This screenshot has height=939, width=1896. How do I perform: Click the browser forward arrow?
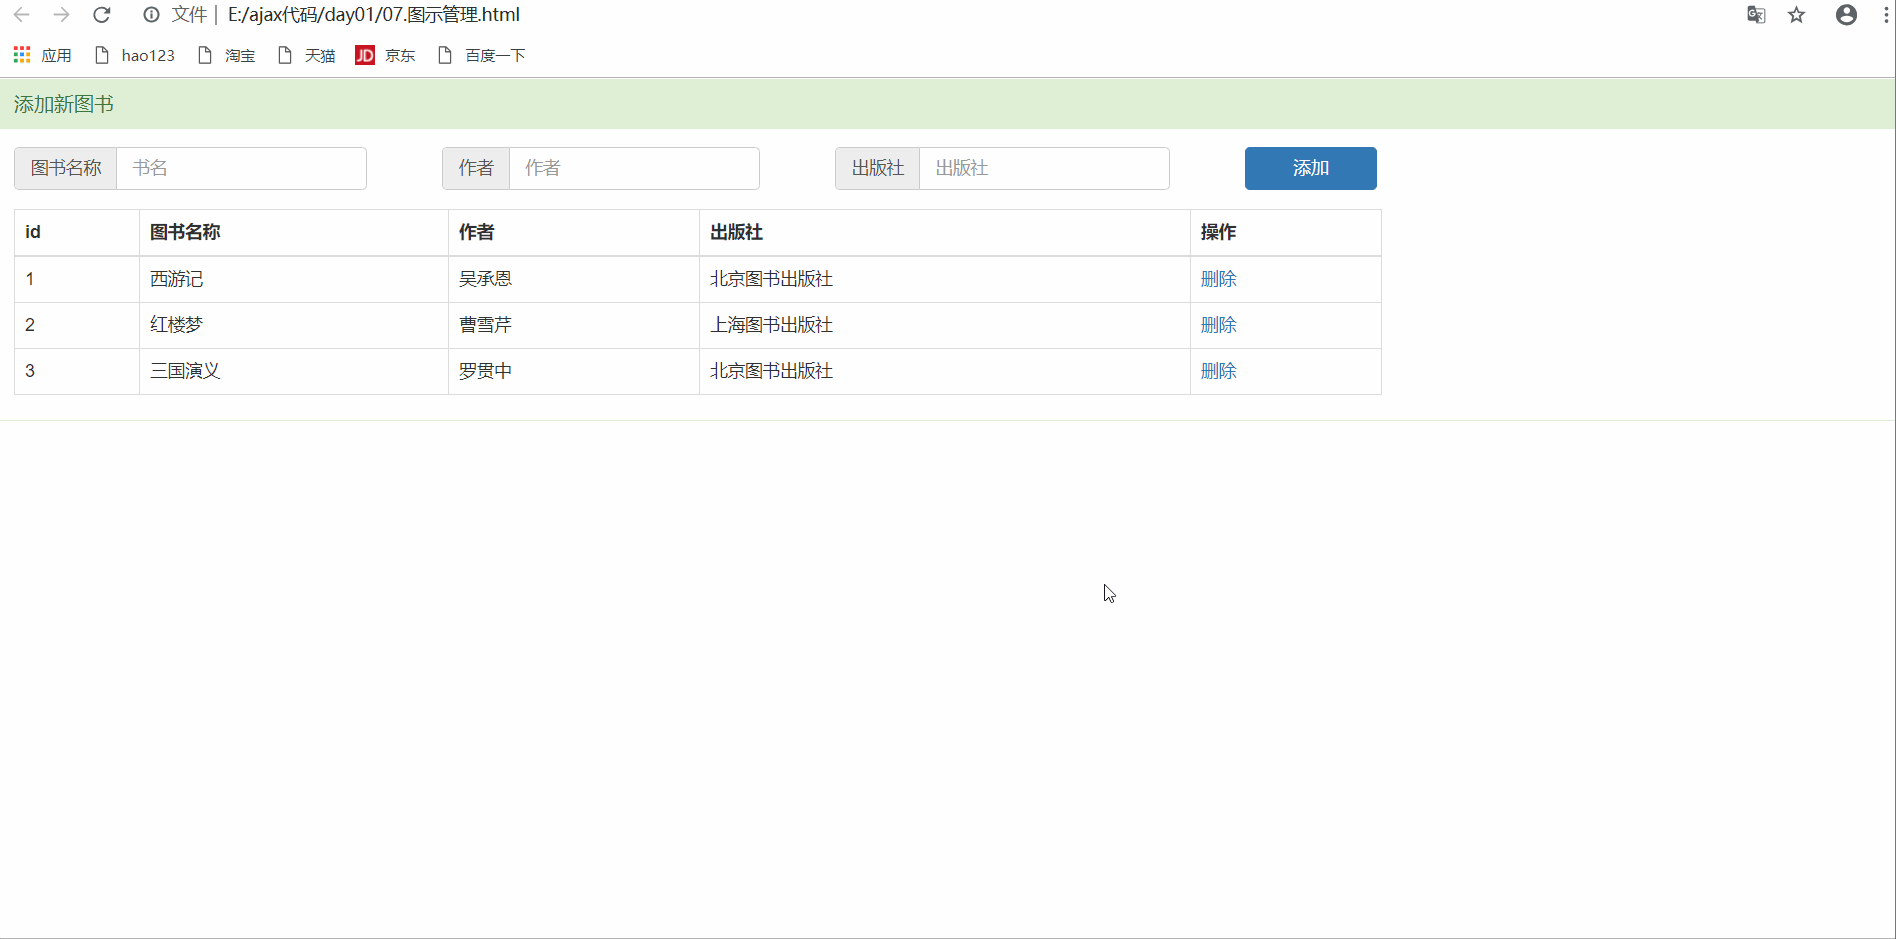point(61,15)
